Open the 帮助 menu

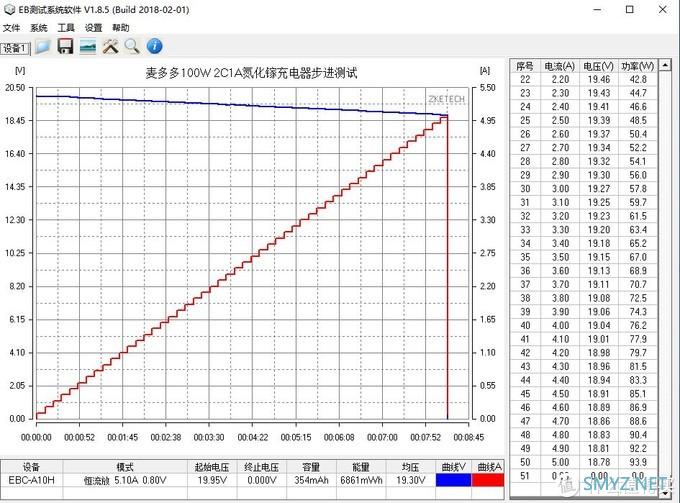point(121,28)
